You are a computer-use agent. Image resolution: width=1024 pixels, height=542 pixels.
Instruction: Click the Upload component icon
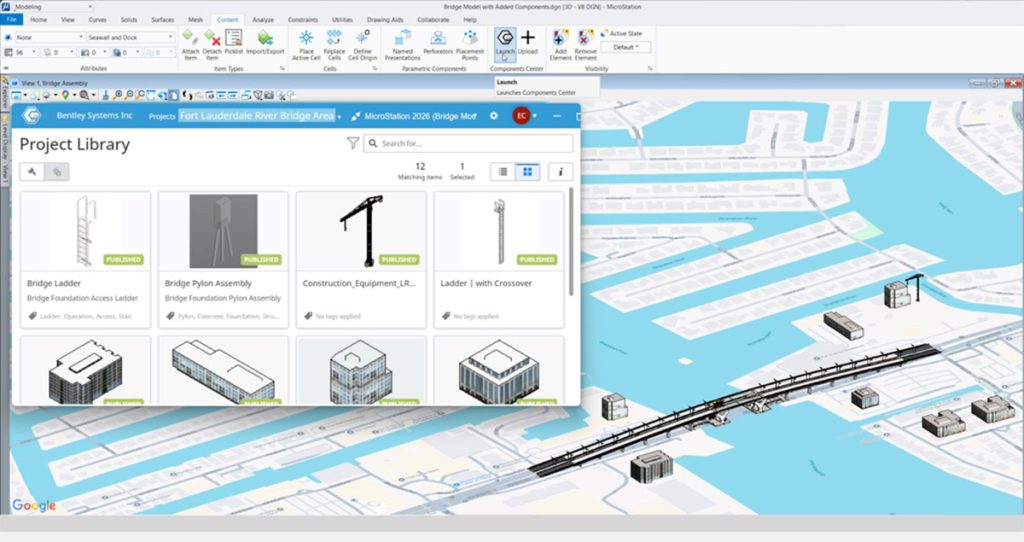pyautogui.click(x=528, y=38)
